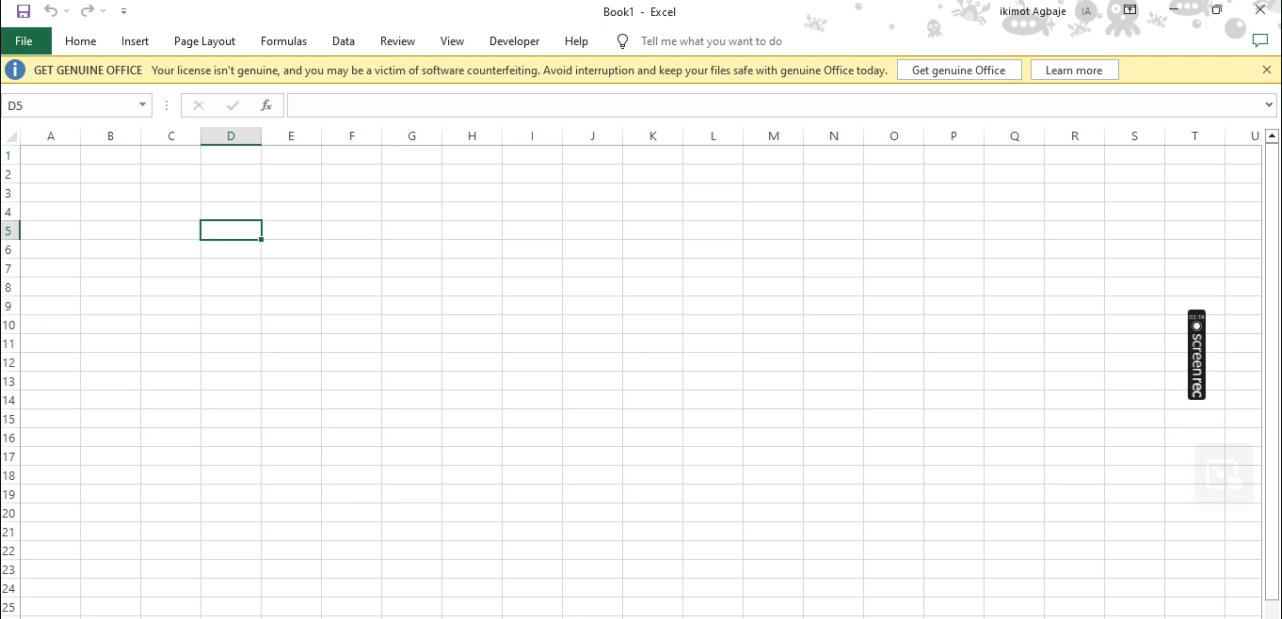The width and height of the screenshot is (1282, 619).
Task: Click the Redo arrow icon
Action: (x=87, y=11)
